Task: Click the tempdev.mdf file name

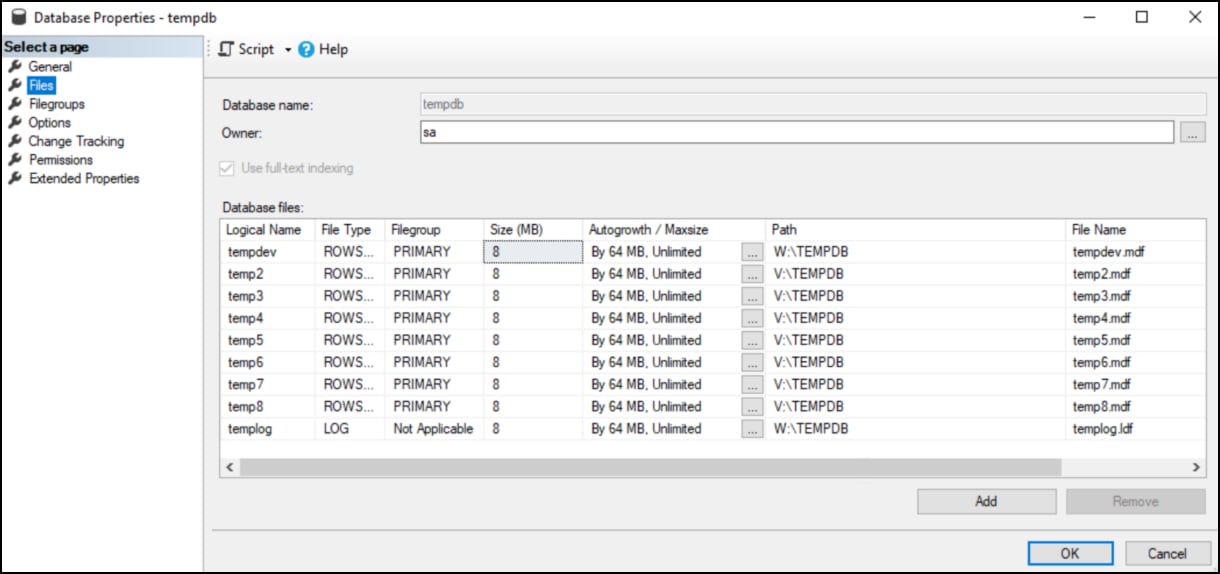Action: click(1108, 252)
